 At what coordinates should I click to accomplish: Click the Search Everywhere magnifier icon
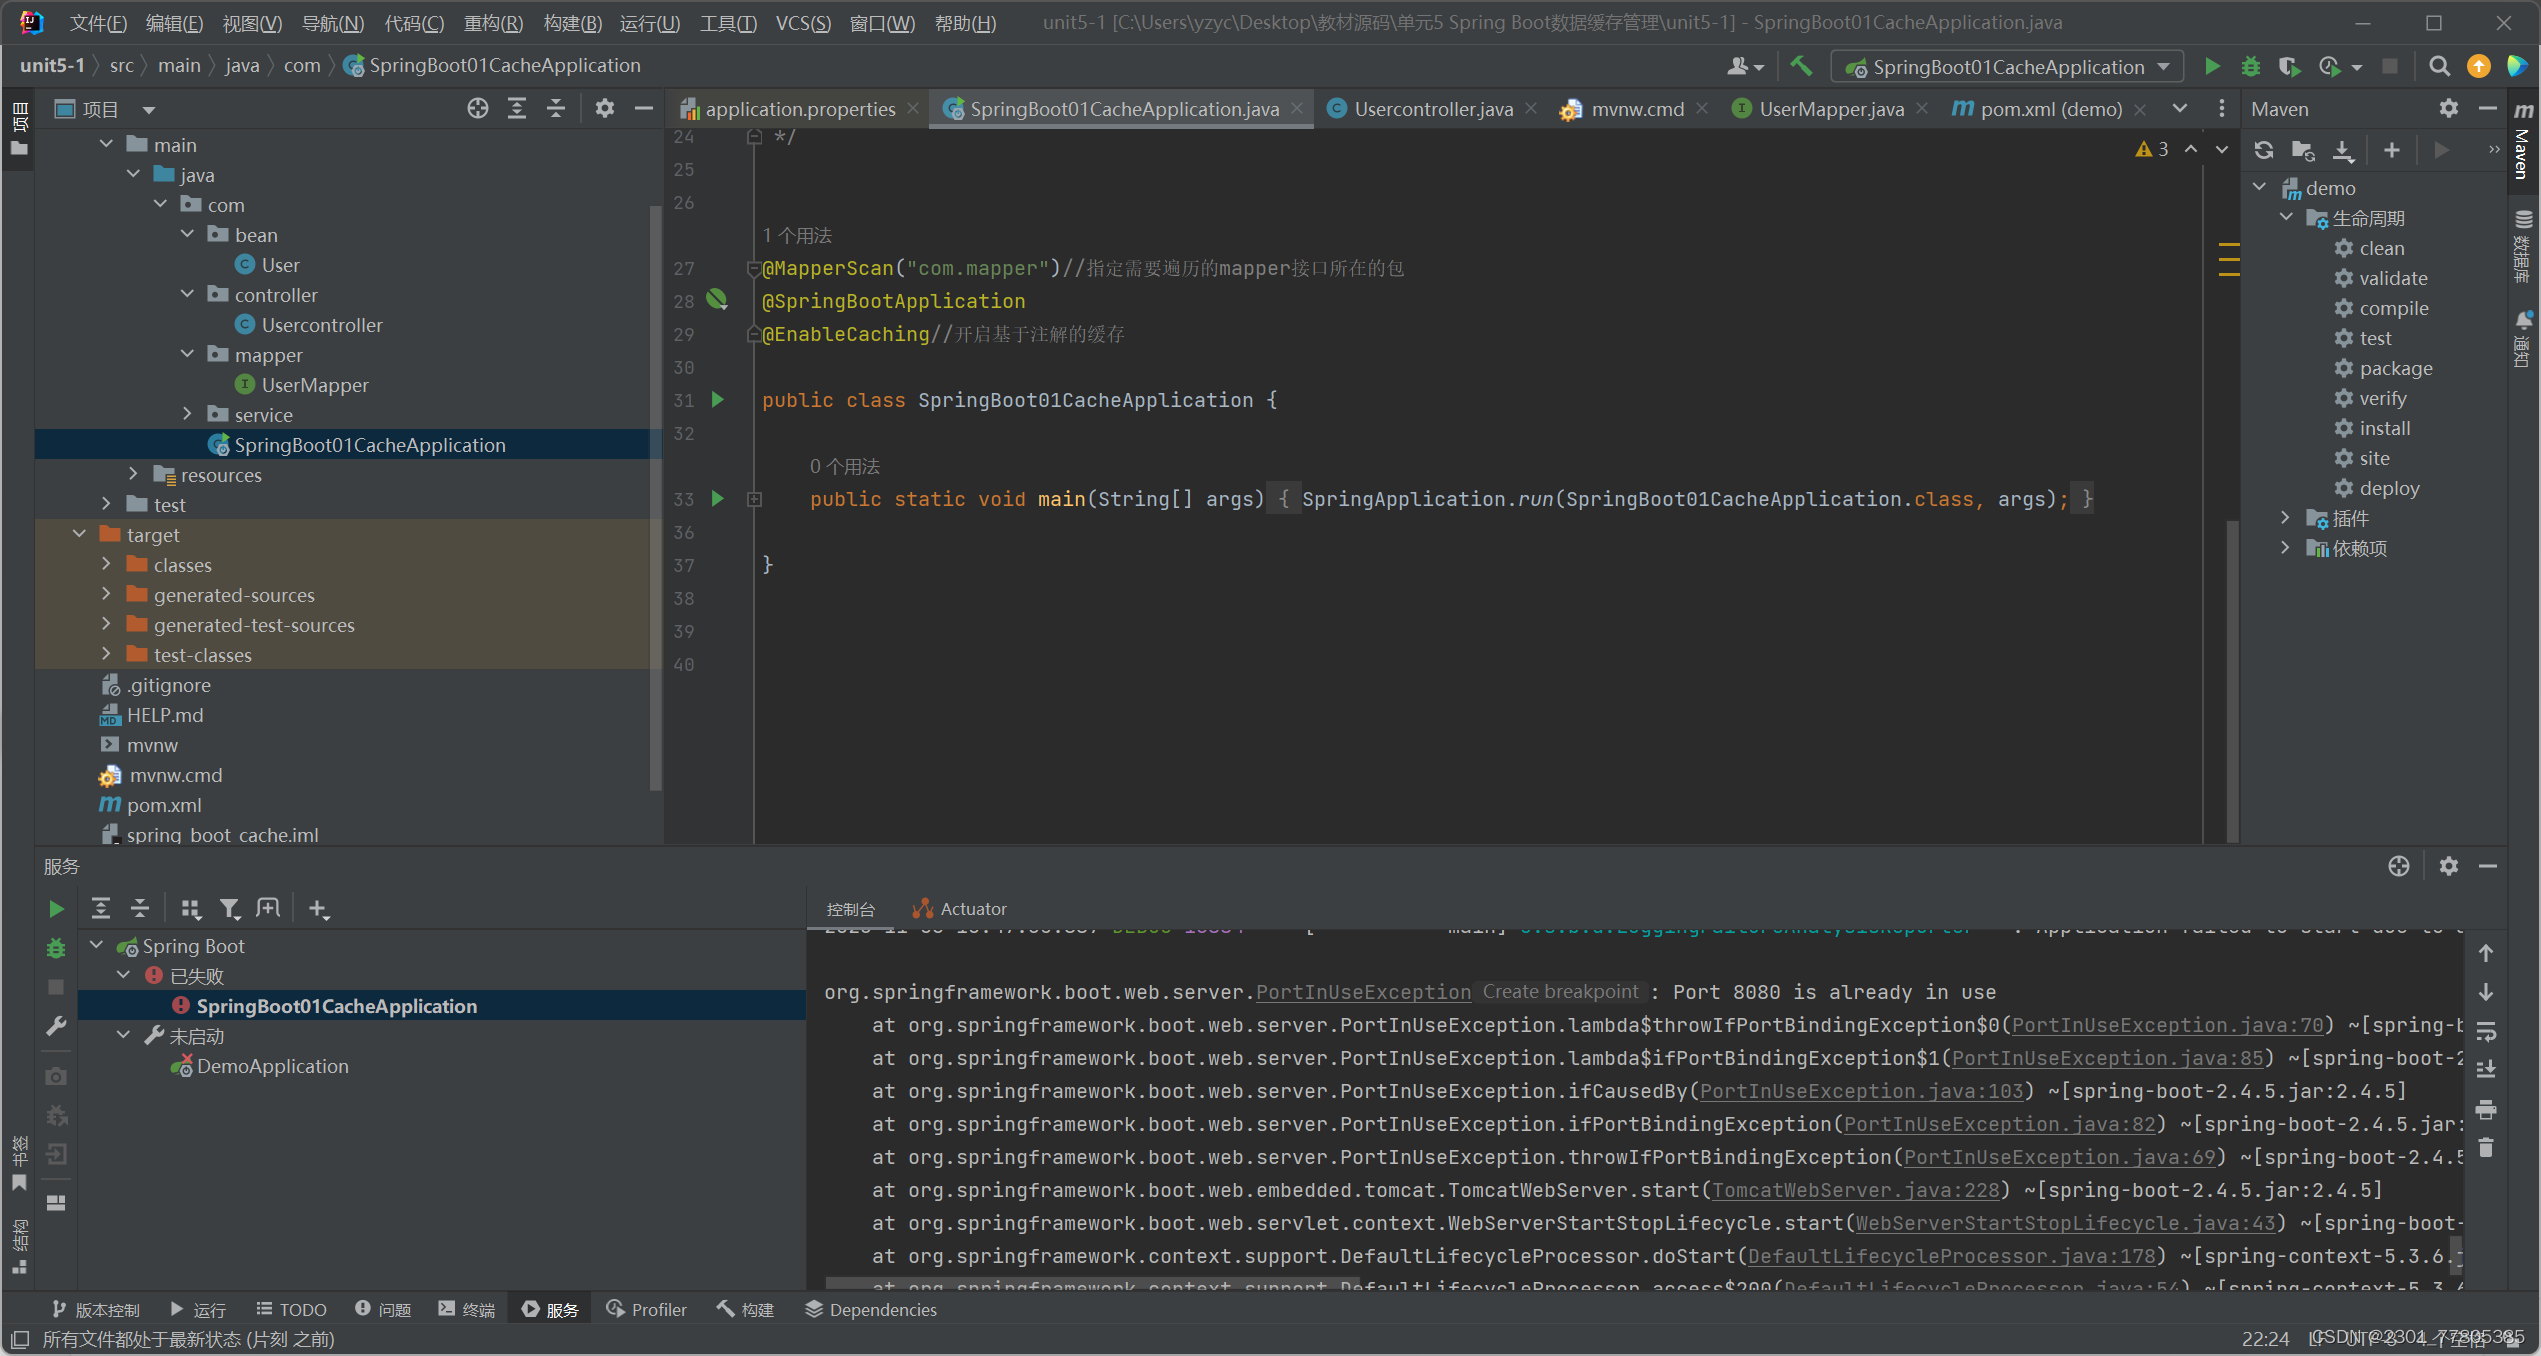click(x=2439, y=67)
